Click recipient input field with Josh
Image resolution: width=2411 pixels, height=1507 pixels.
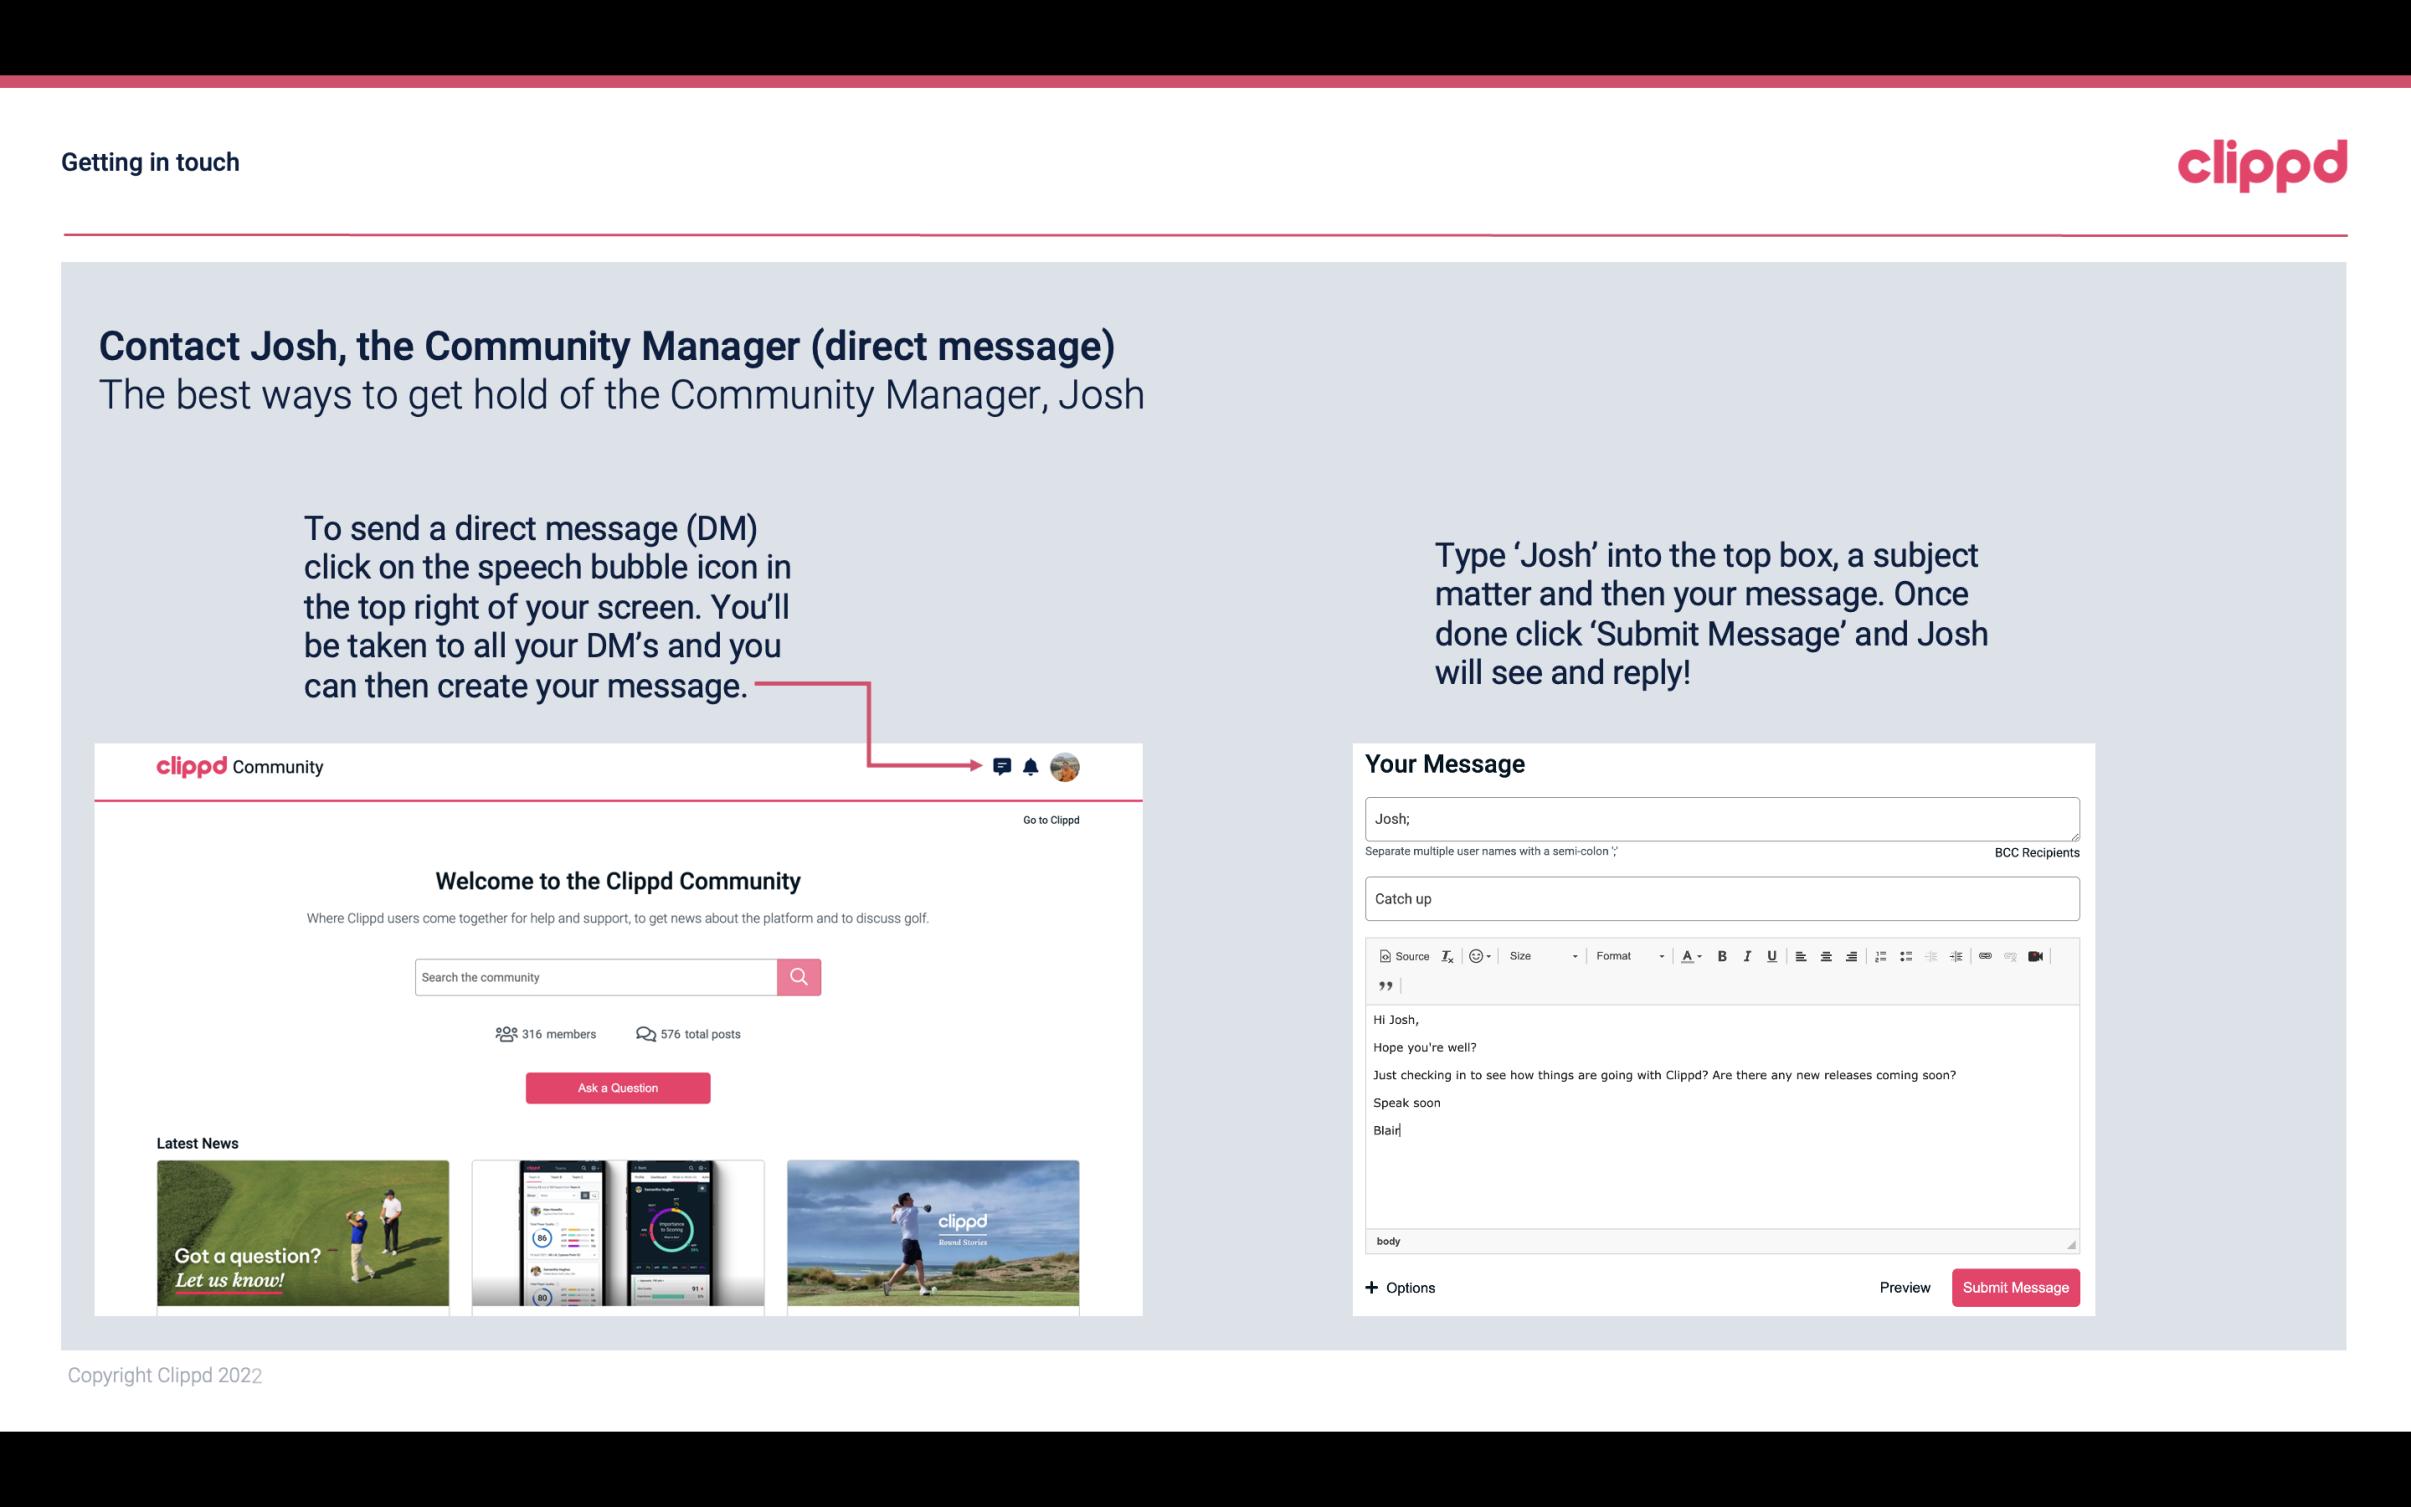coord(1722,818)
